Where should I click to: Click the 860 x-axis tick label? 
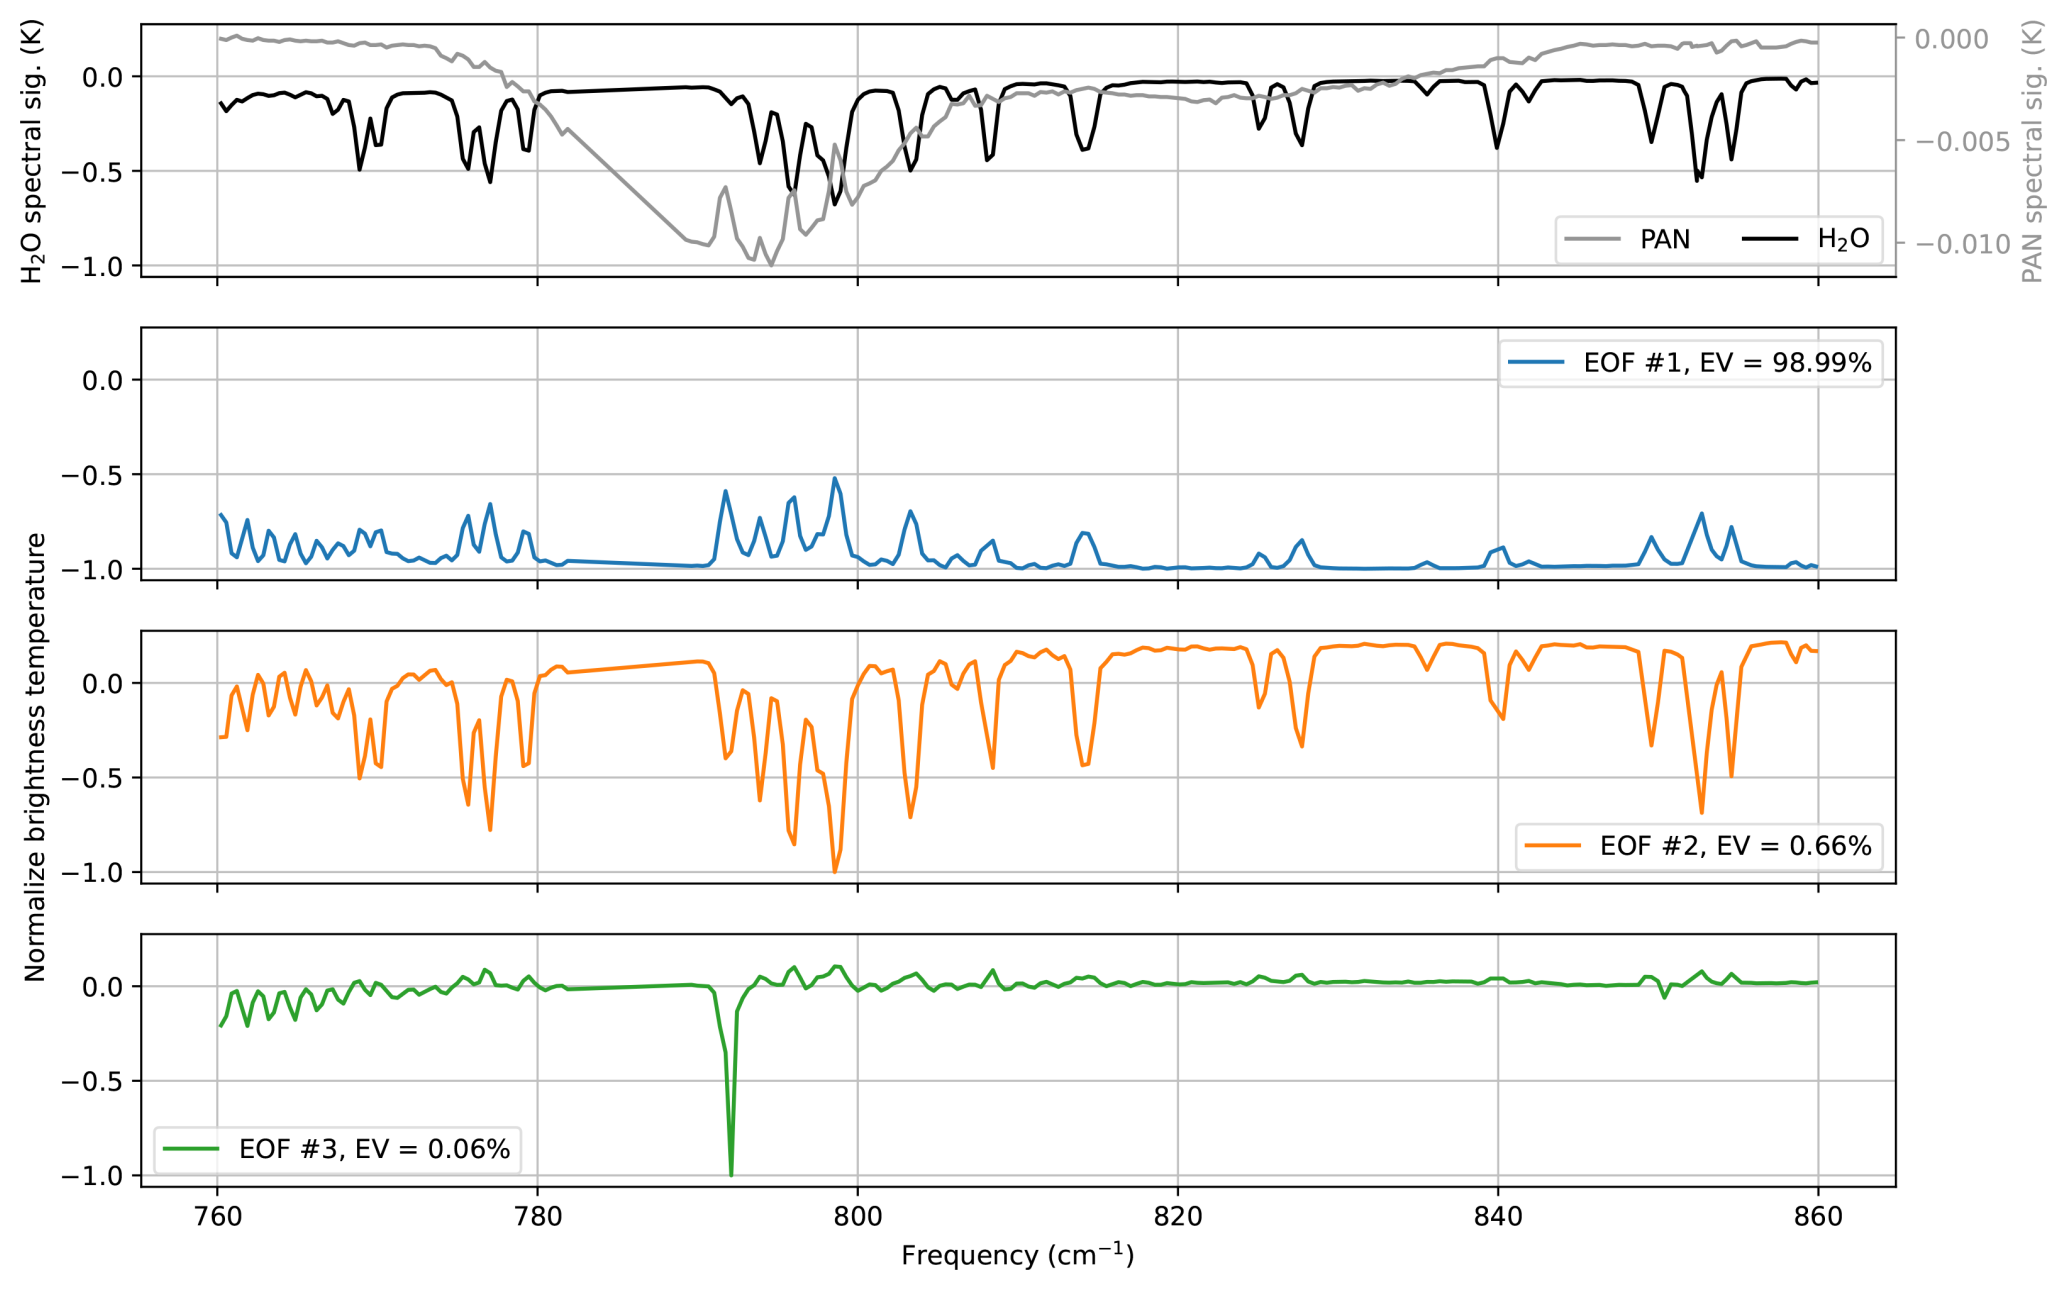[1817, 1217]
